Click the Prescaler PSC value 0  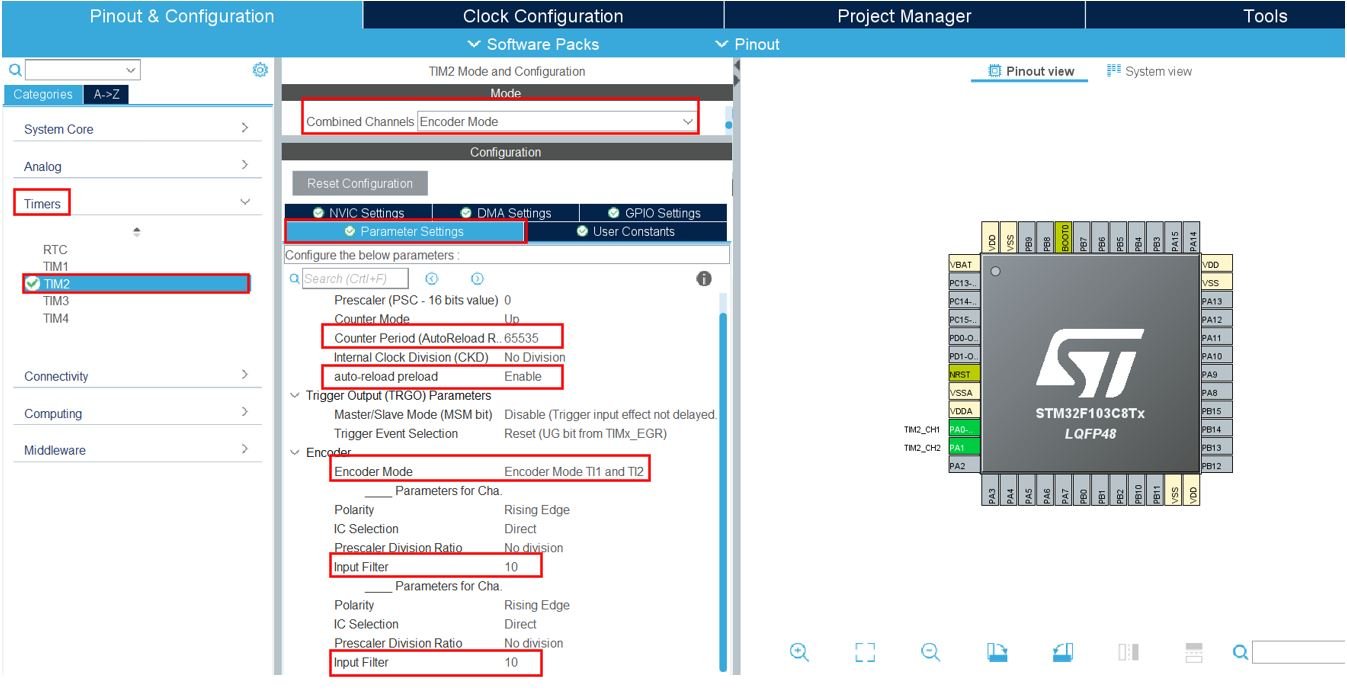pos(508,300)
